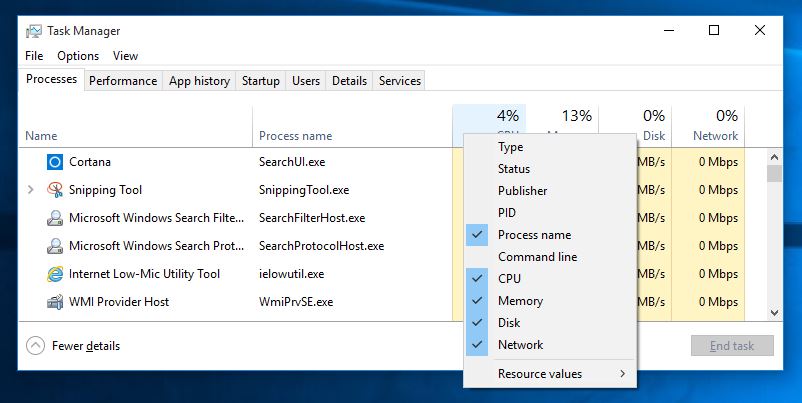This screenshot has height=403, width=802.
Task: Sort by the 4% CPU column header
Action: click(489, 119)
